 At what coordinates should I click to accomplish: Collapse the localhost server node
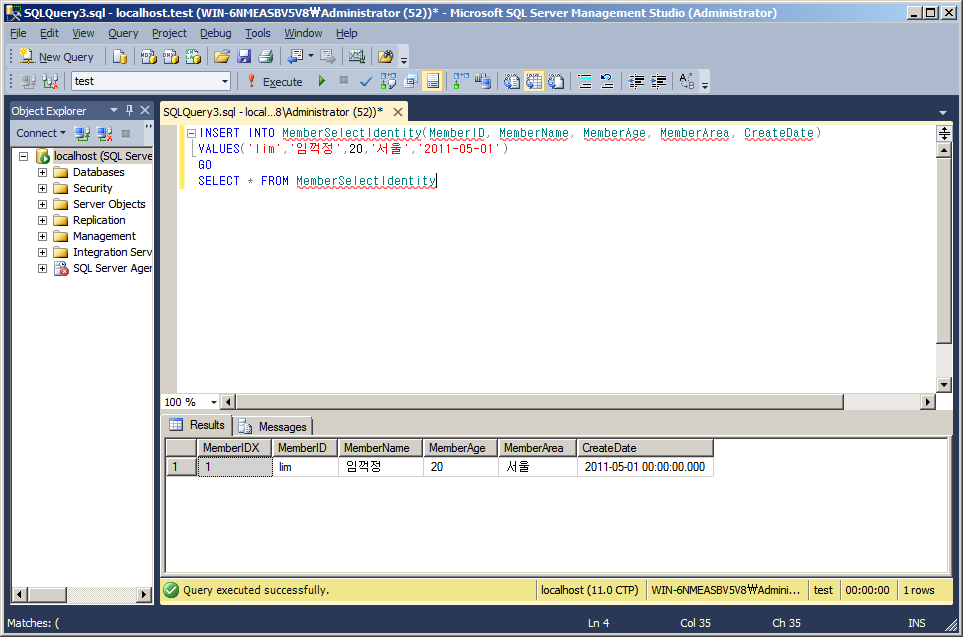(23, 156)
